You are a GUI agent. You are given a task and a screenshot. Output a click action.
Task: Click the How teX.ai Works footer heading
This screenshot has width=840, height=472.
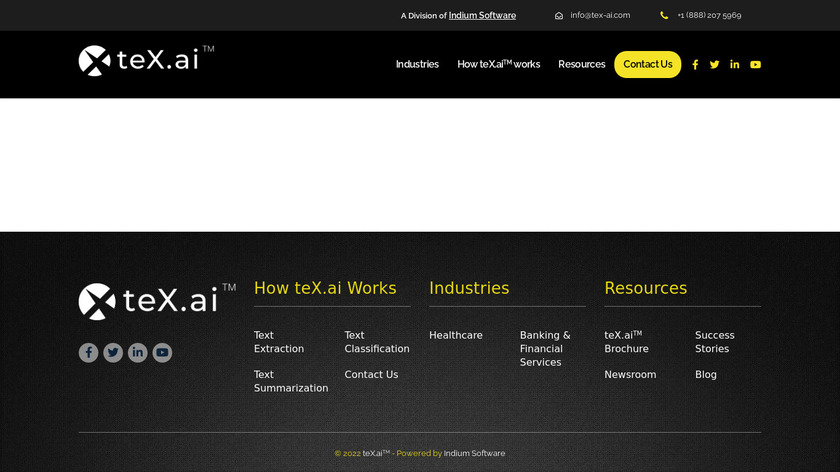point(325,288)
